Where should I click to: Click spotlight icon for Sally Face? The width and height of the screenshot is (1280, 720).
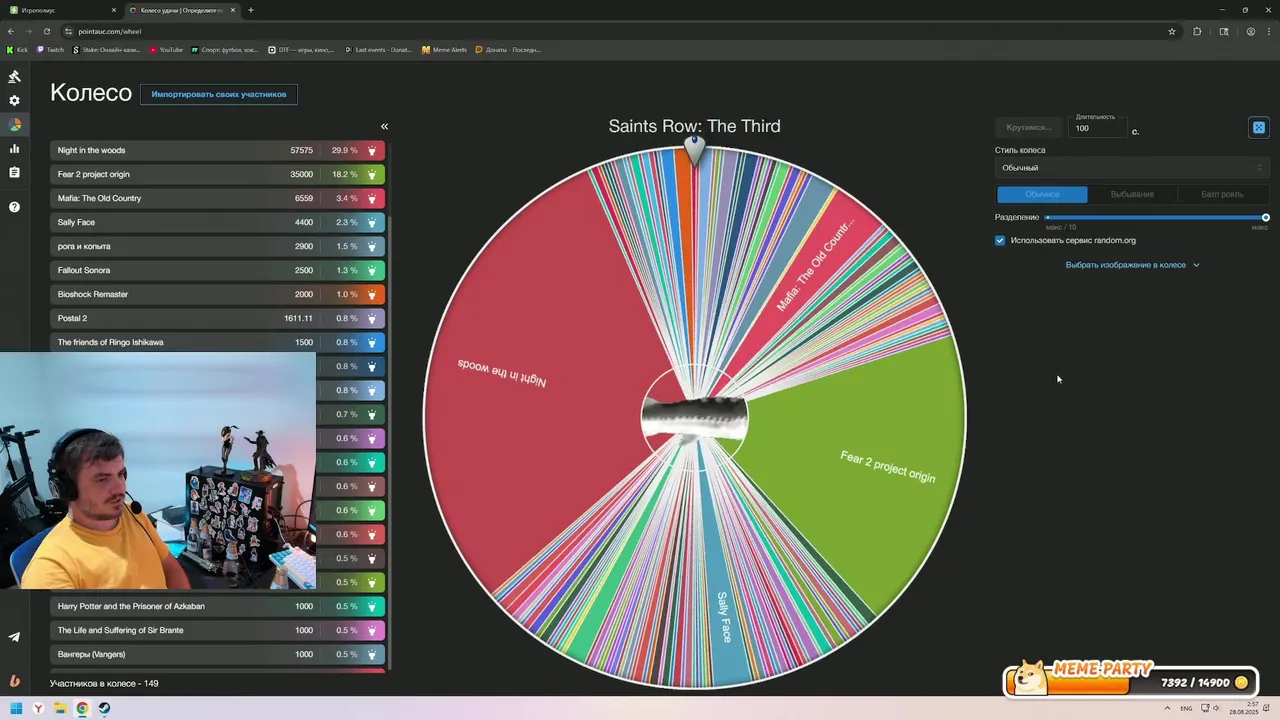pyautogui.click(x=372, y=222)
